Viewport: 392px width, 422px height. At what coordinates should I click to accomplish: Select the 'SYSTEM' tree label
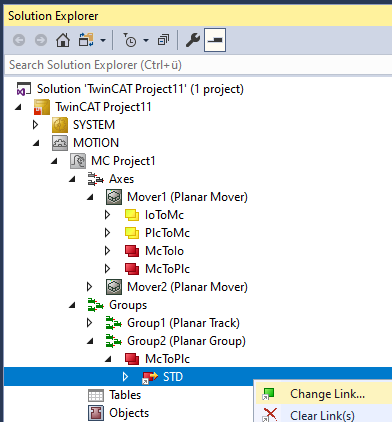click(94, 125)
